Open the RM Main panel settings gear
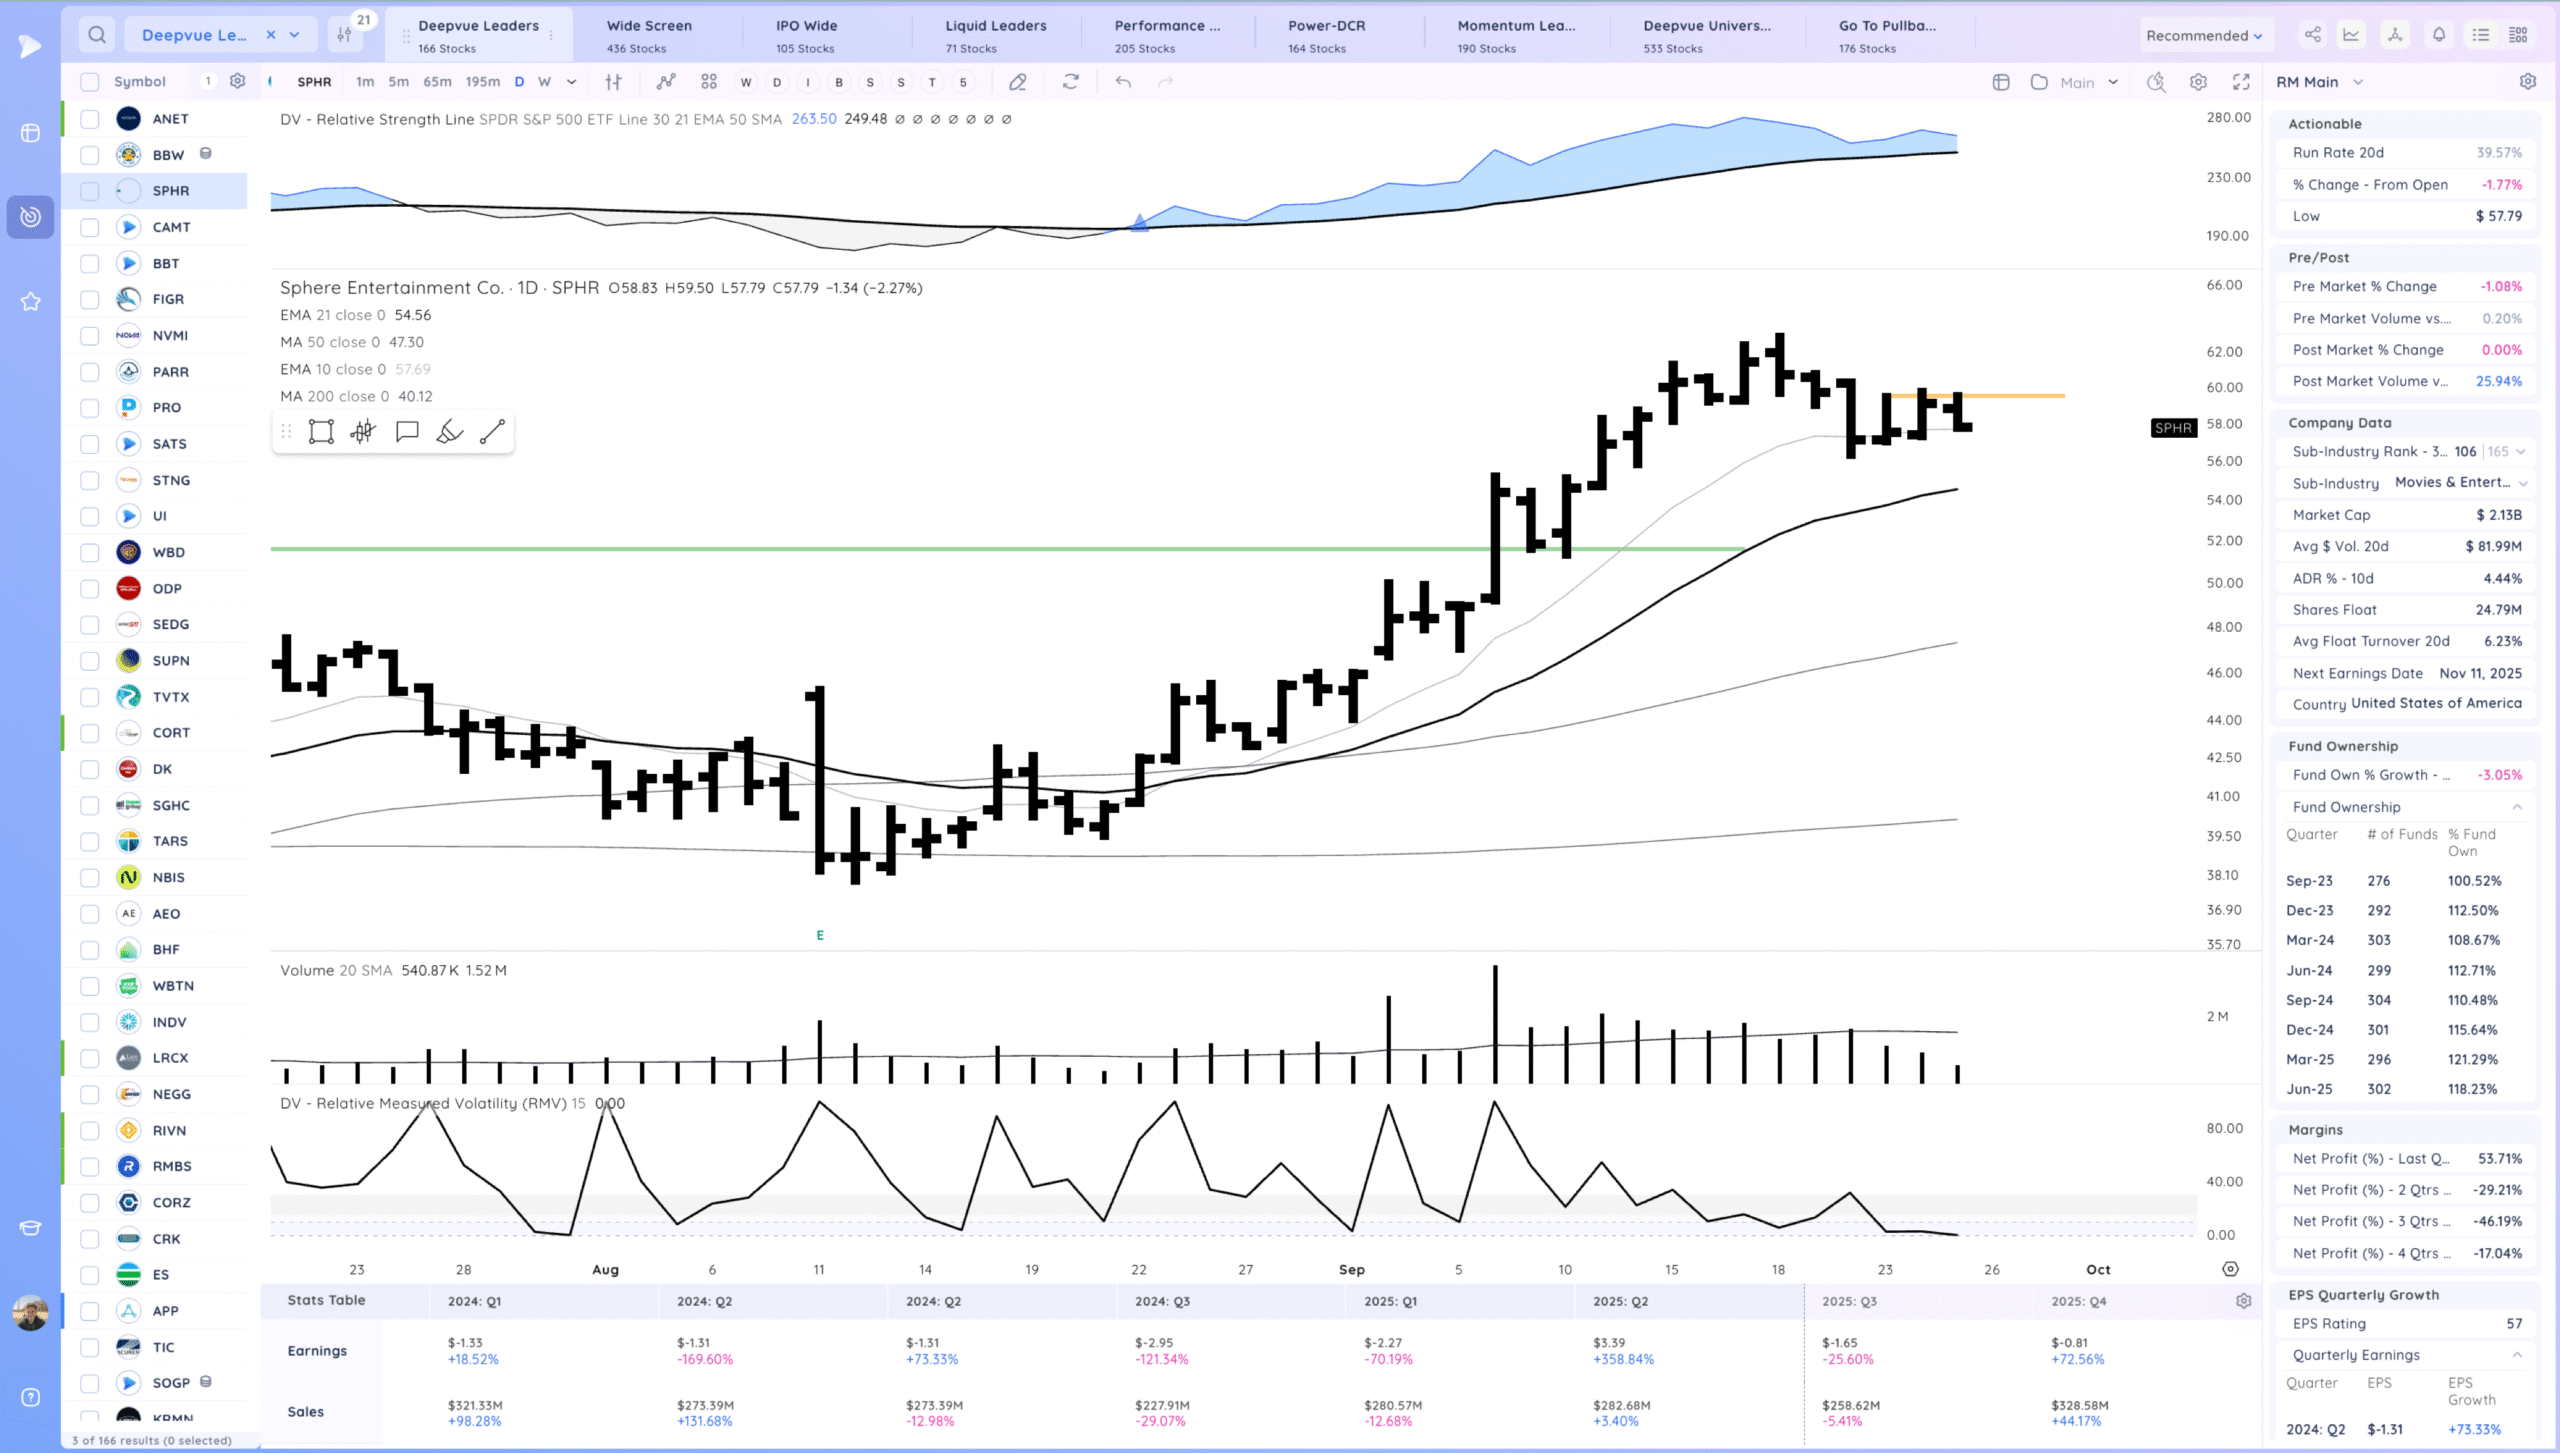This screenshot has width=2560, height=1453. point(2528,82)
